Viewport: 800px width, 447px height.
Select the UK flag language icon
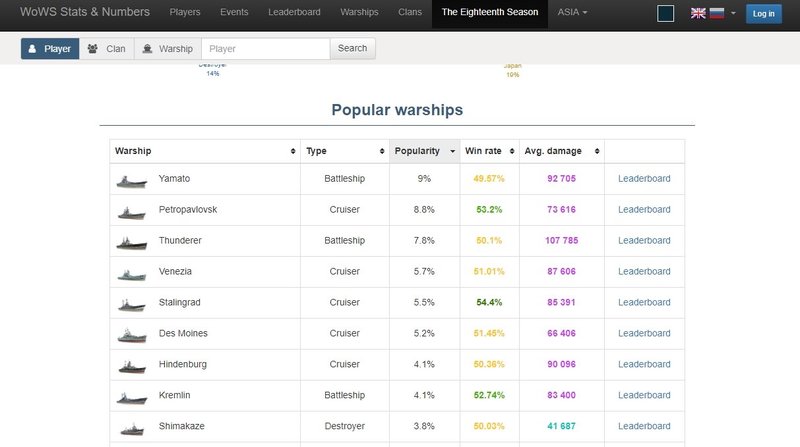click(698, 13)
